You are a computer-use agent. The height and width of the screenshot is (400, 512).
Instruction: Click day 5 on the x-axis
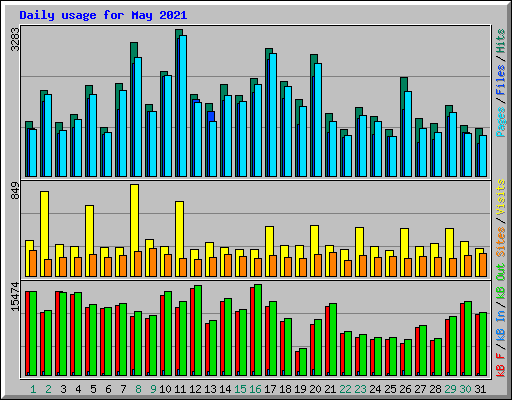click(x=93, y=389)
